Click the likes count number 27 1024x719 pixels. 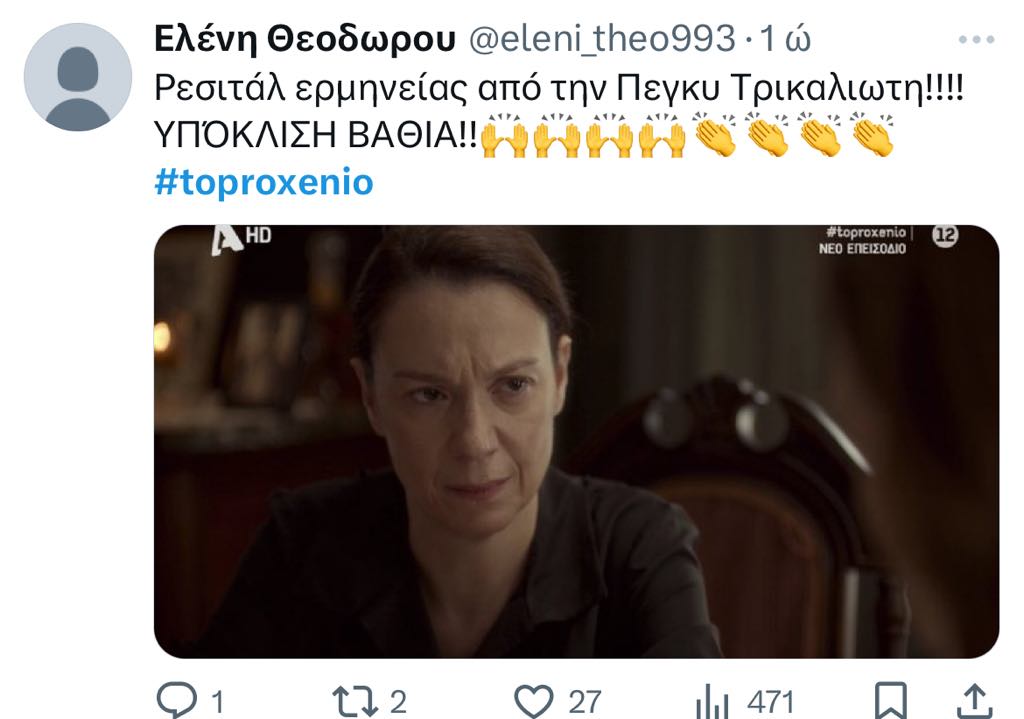(584, 703)
